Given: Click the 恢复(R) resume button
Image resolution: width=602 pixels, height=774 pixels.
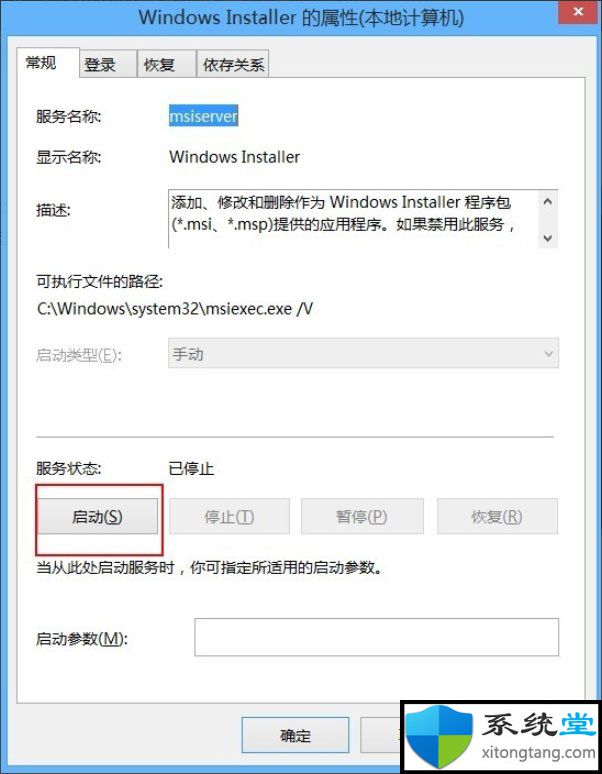Looking at the screenshot, I should (x=497, y=516).
